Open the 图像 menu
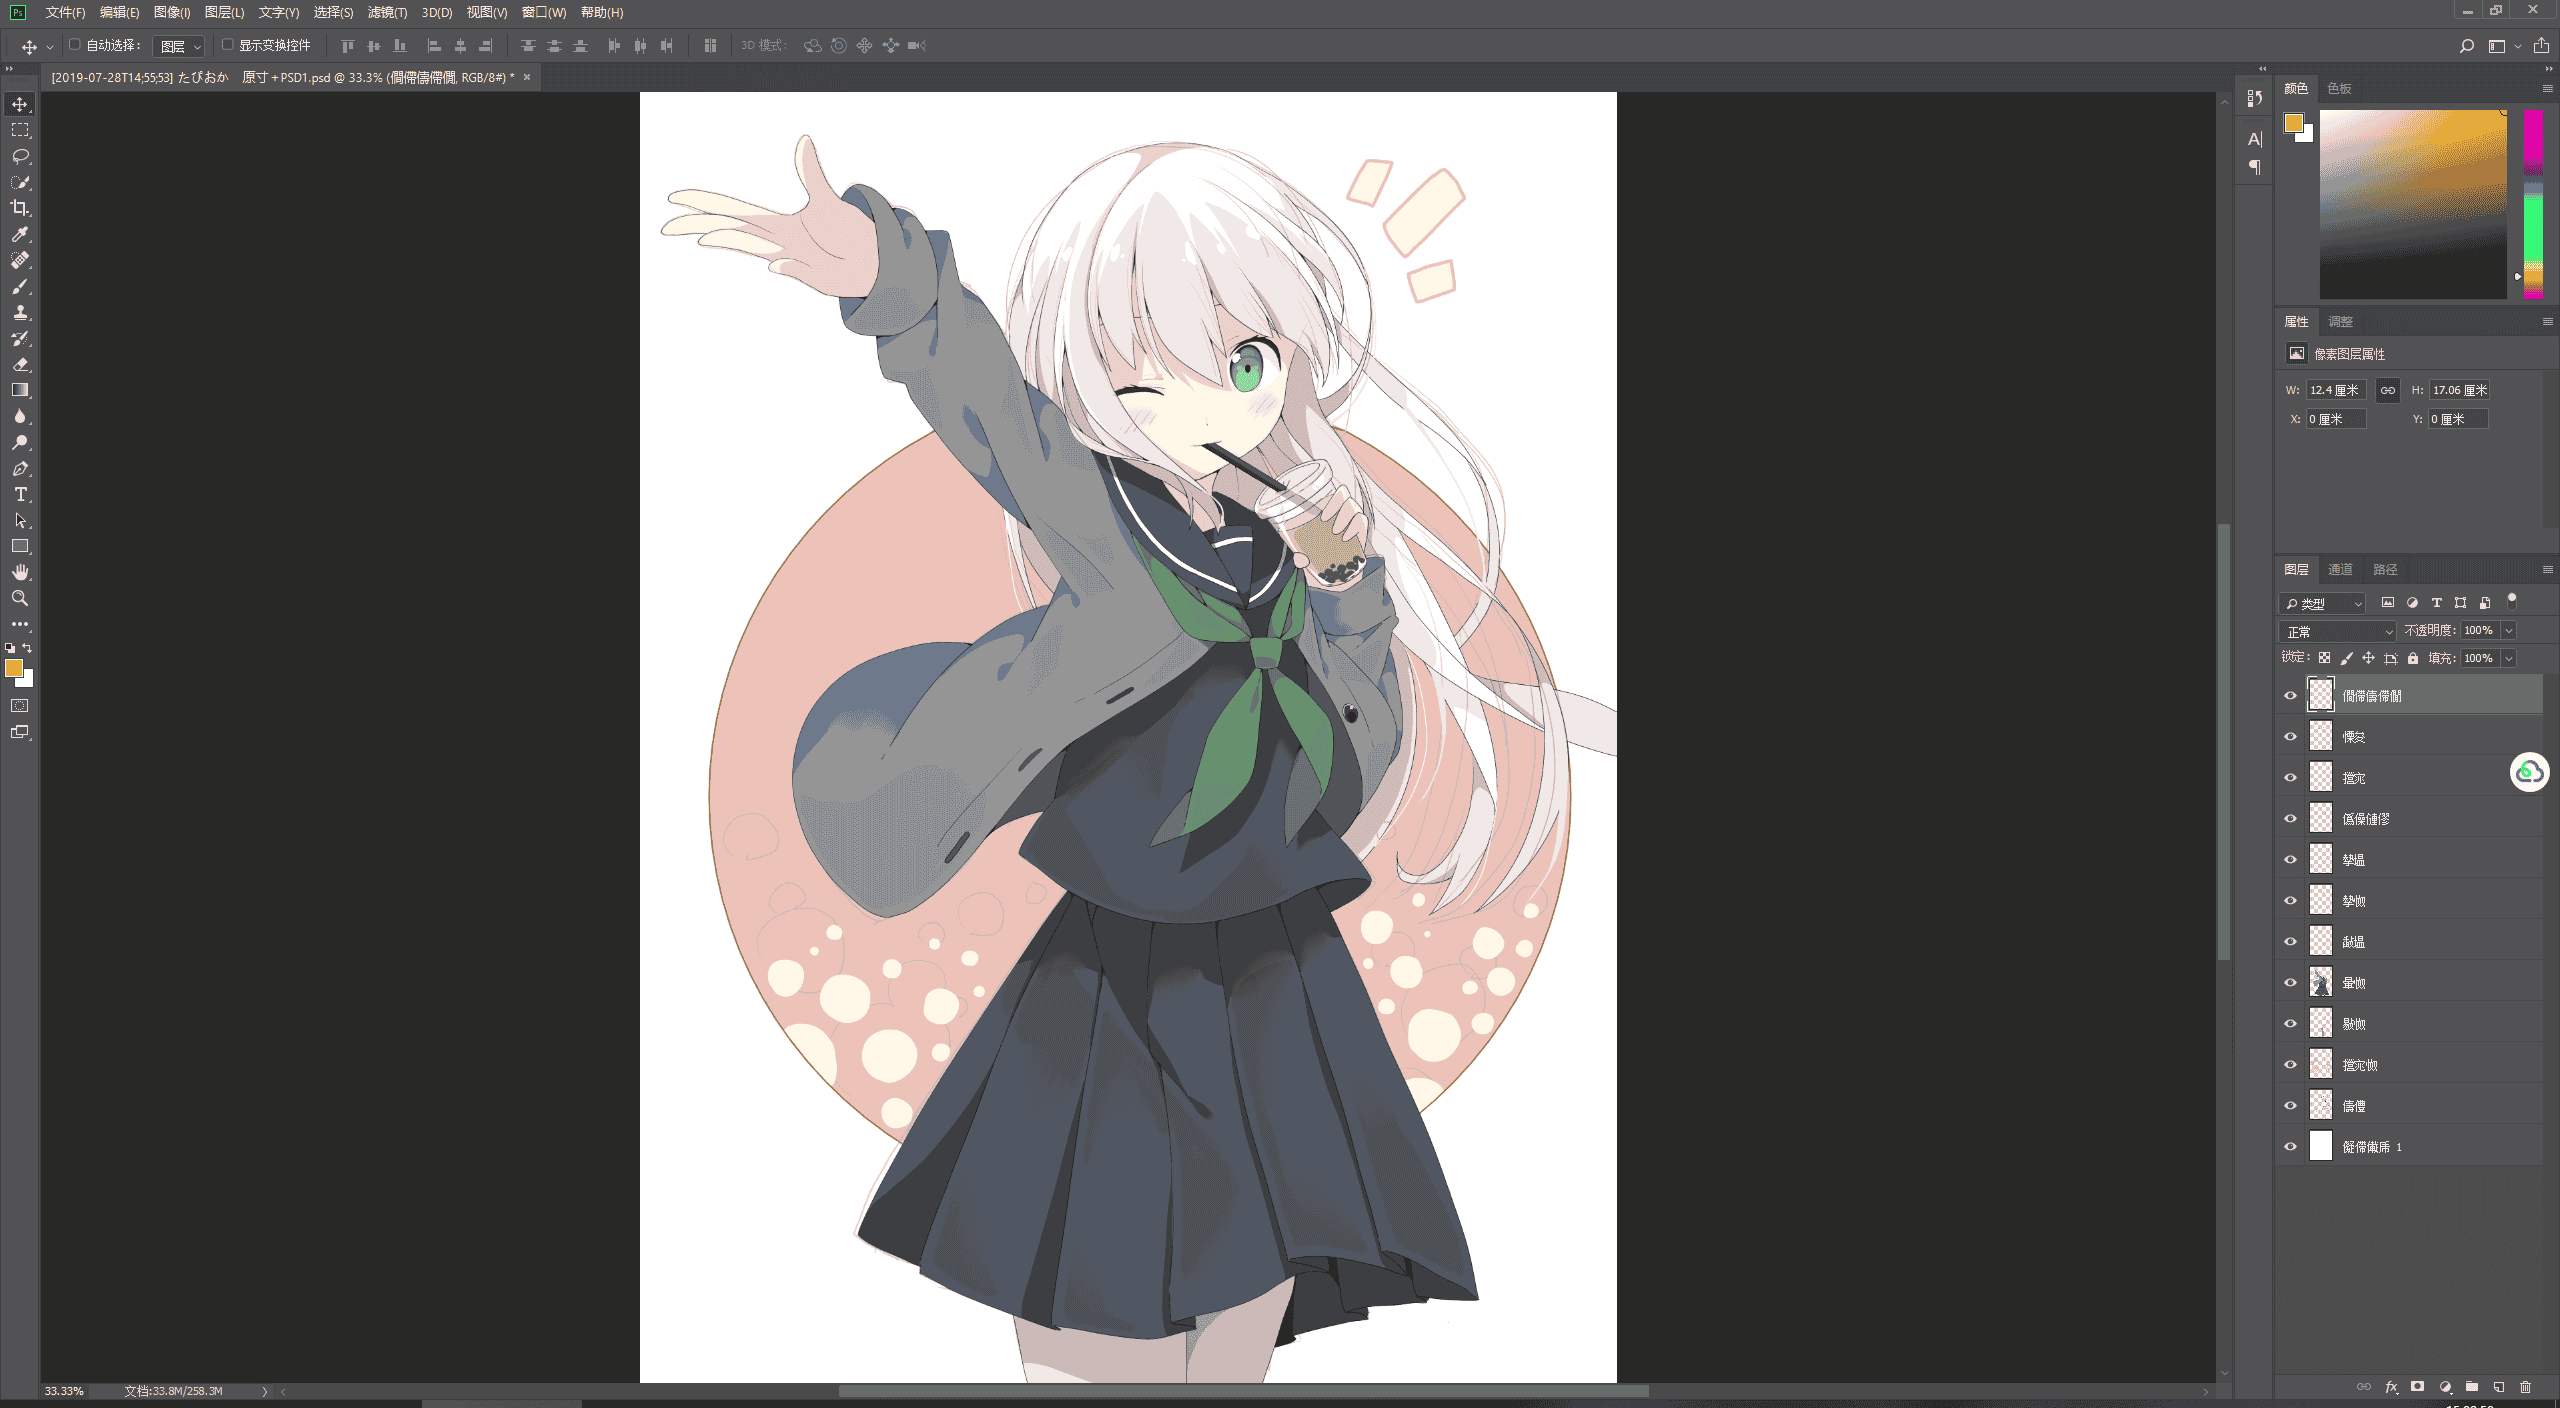The image size is (2560, 1408). click(x=172, y=12)
